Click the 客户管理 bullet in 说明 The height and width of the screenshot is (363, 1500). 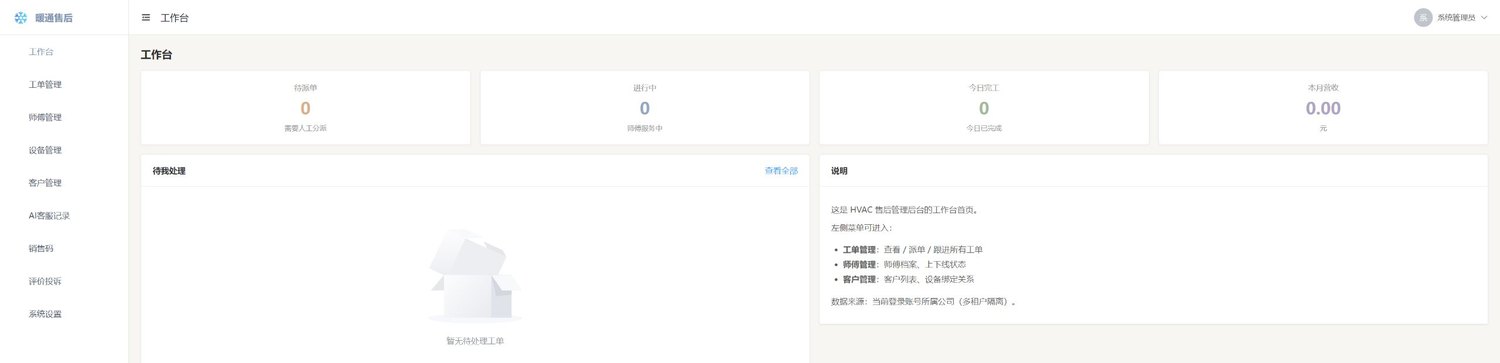tap(908, 279)
